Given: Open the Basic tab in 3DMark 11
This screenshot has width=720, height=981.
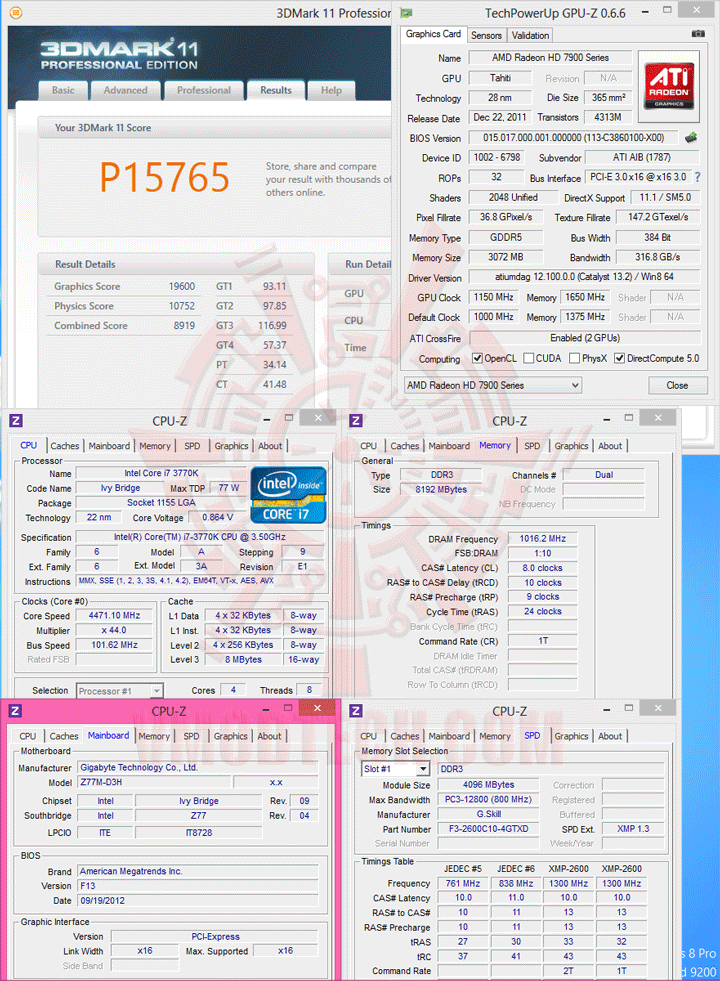Looking at the screenshot, I should [x=63, y=90].
